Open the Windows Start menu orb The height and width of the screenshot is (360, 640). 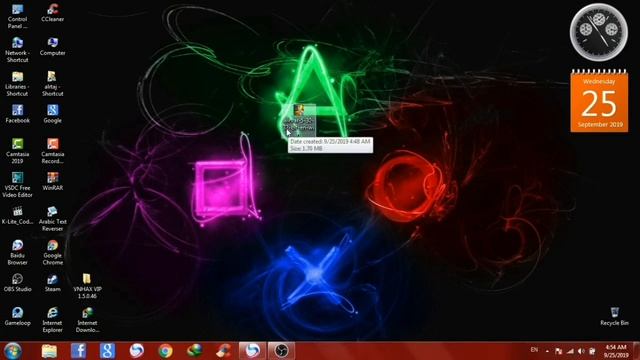[13, 351]
